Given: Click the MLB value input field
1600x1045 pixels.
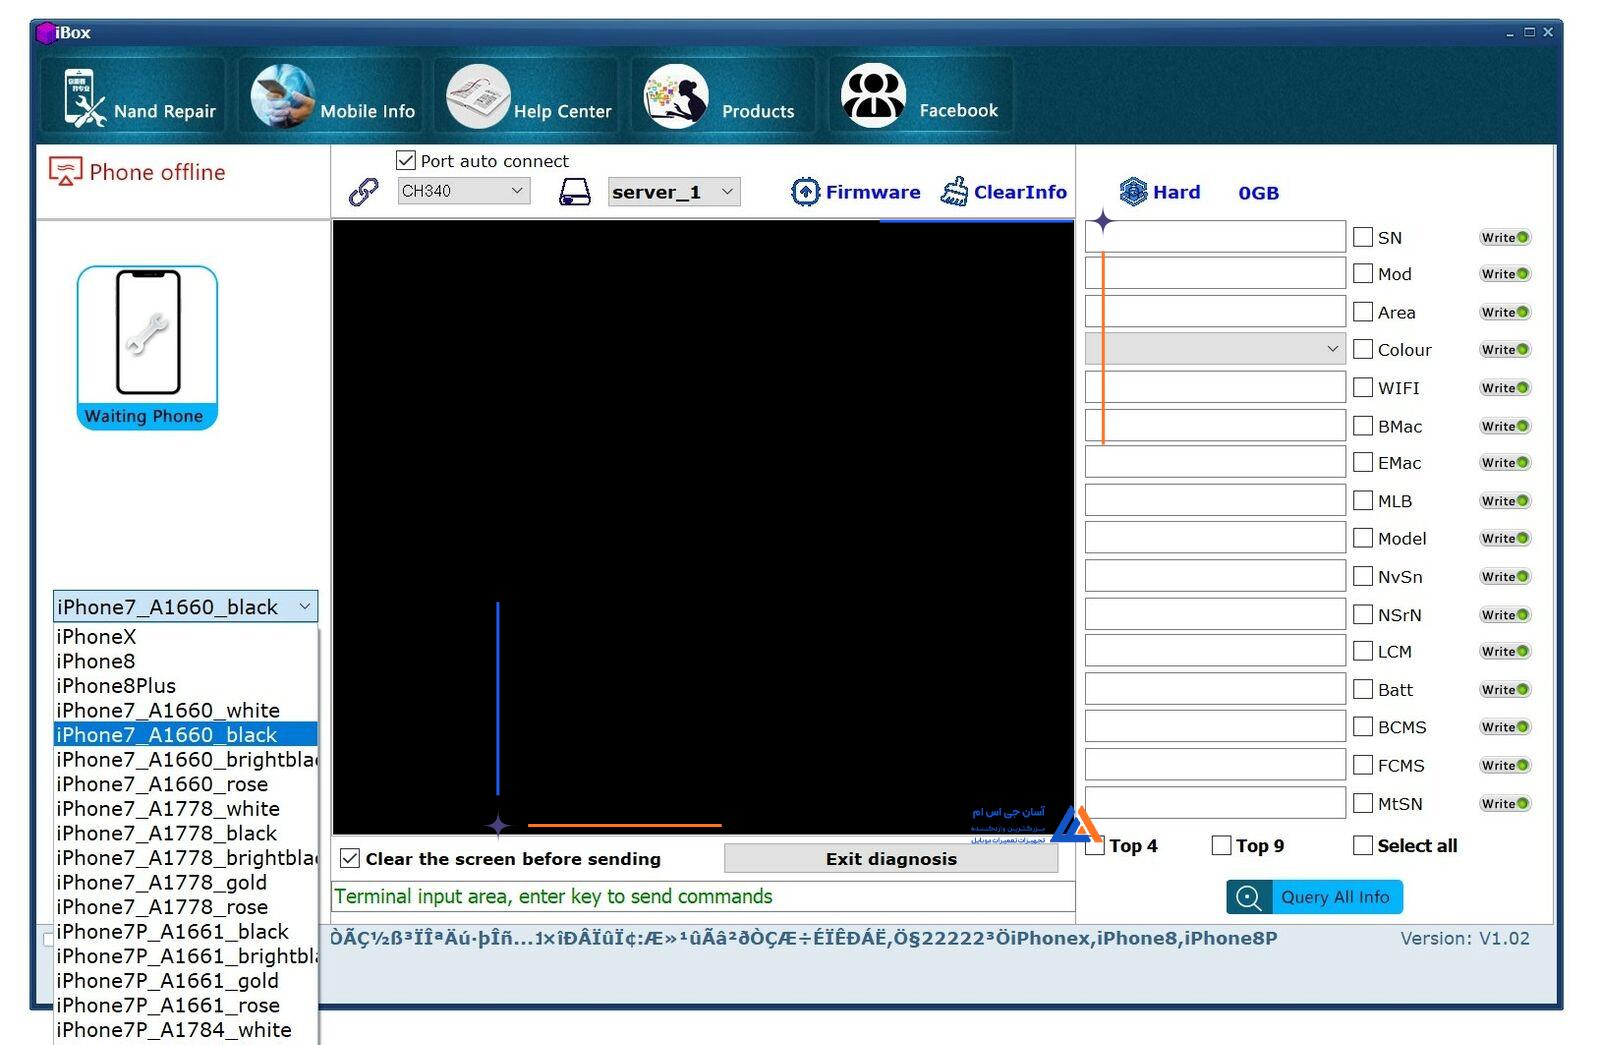Looking at the screenshot, I should [1215, 500].
